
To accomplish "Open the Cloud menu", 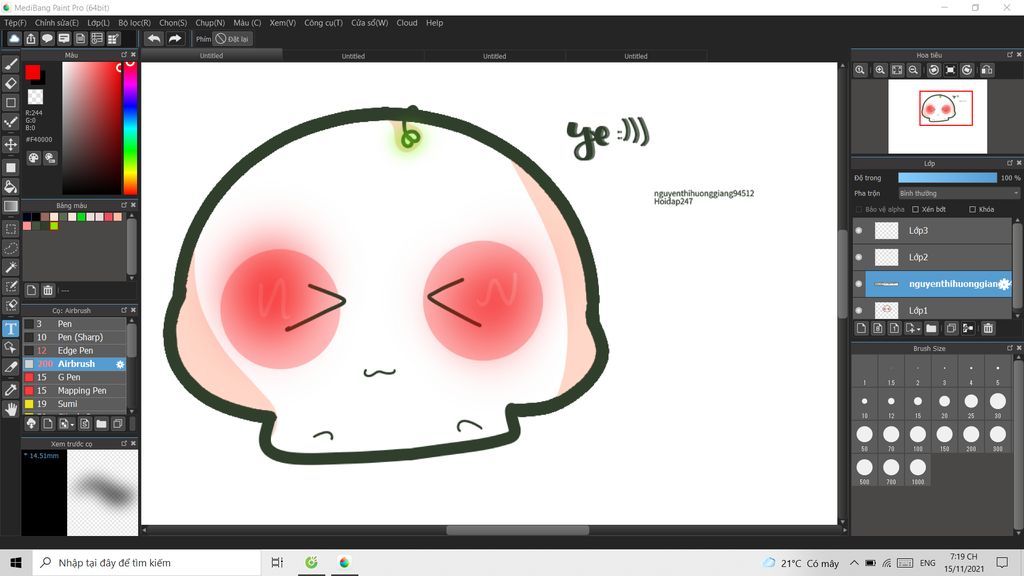I will (407, 23).
